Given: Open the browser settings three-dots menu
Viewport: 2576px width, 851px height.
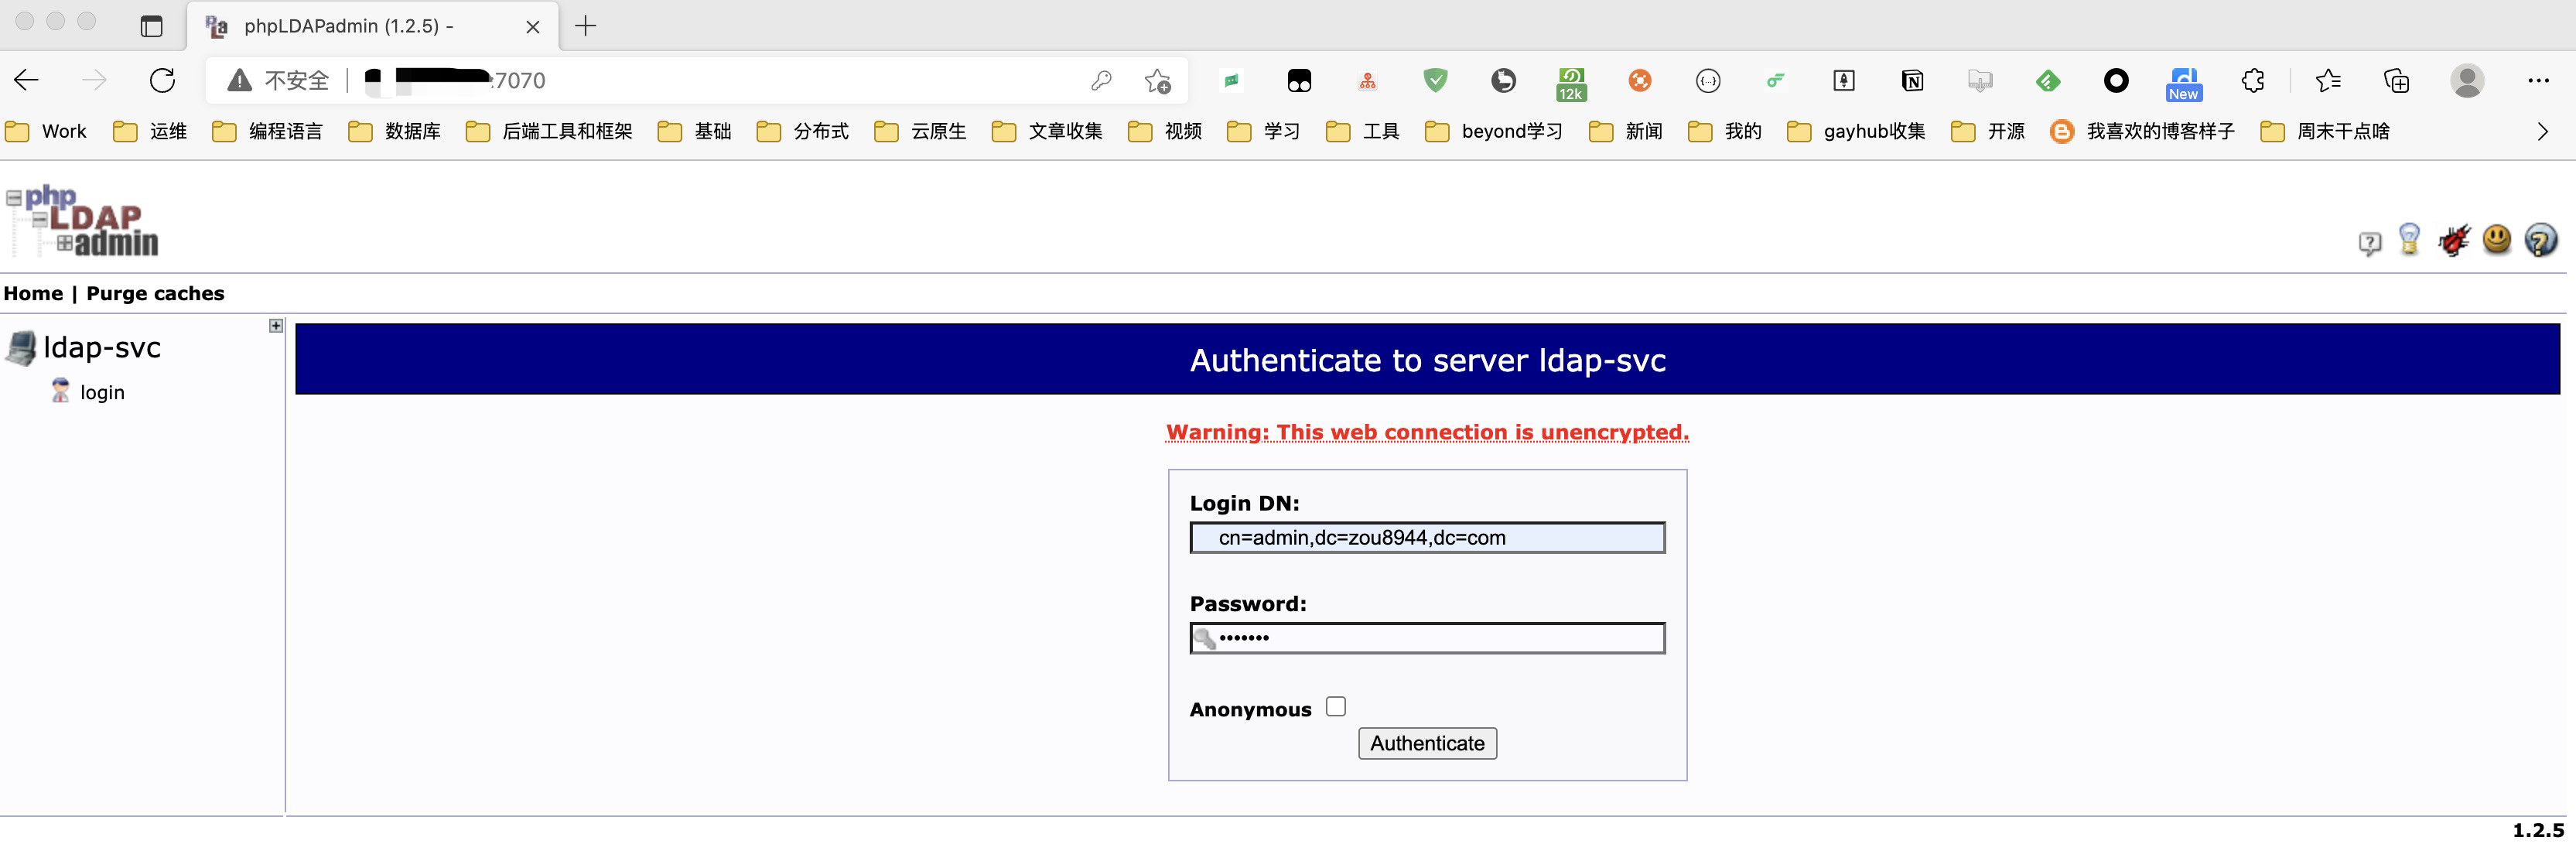Looking at the screenshot, I should coord(2538,81).
